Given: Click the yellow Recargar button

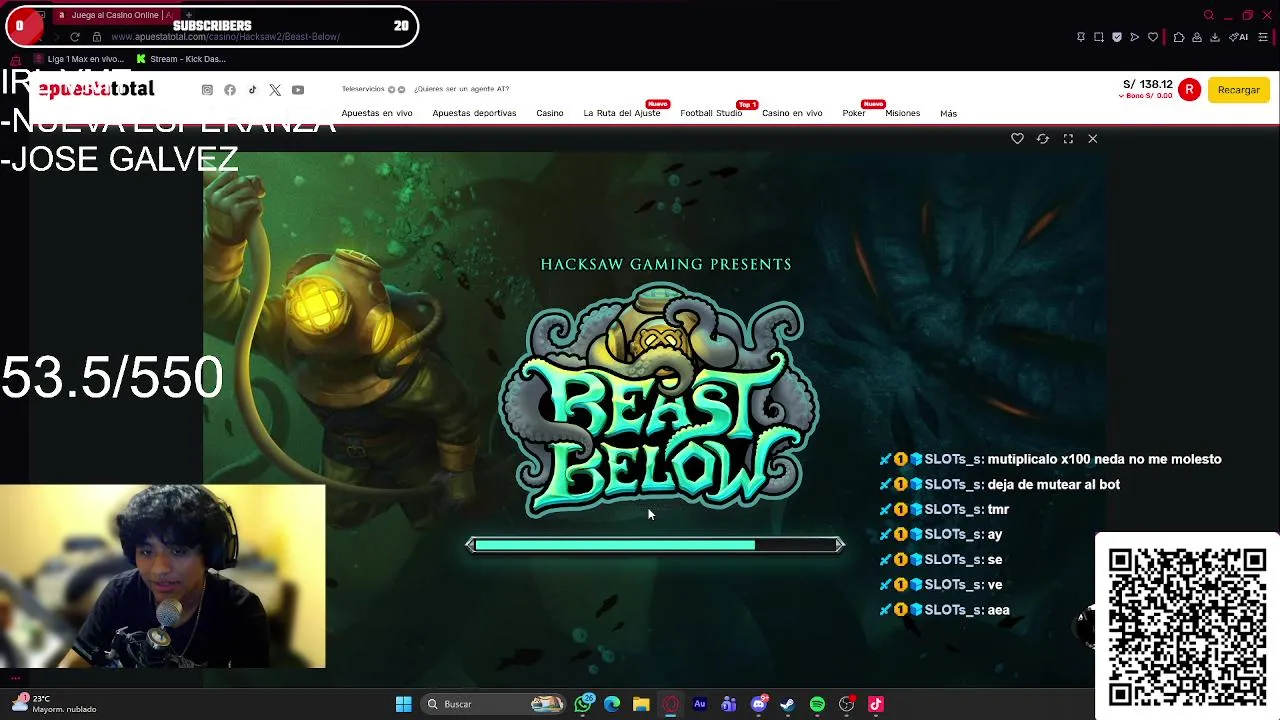Looking at the screenshot, I should (1238, 90).
